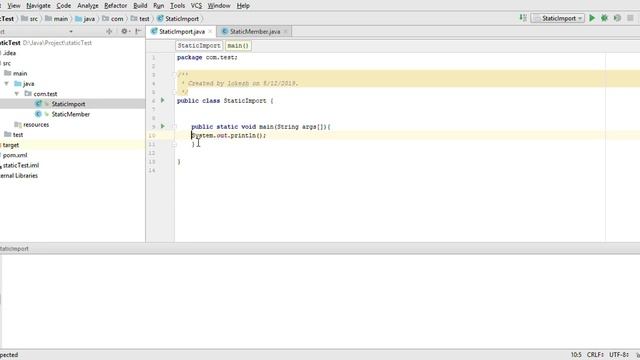Select the .idea folder

(x=9, y=53)
